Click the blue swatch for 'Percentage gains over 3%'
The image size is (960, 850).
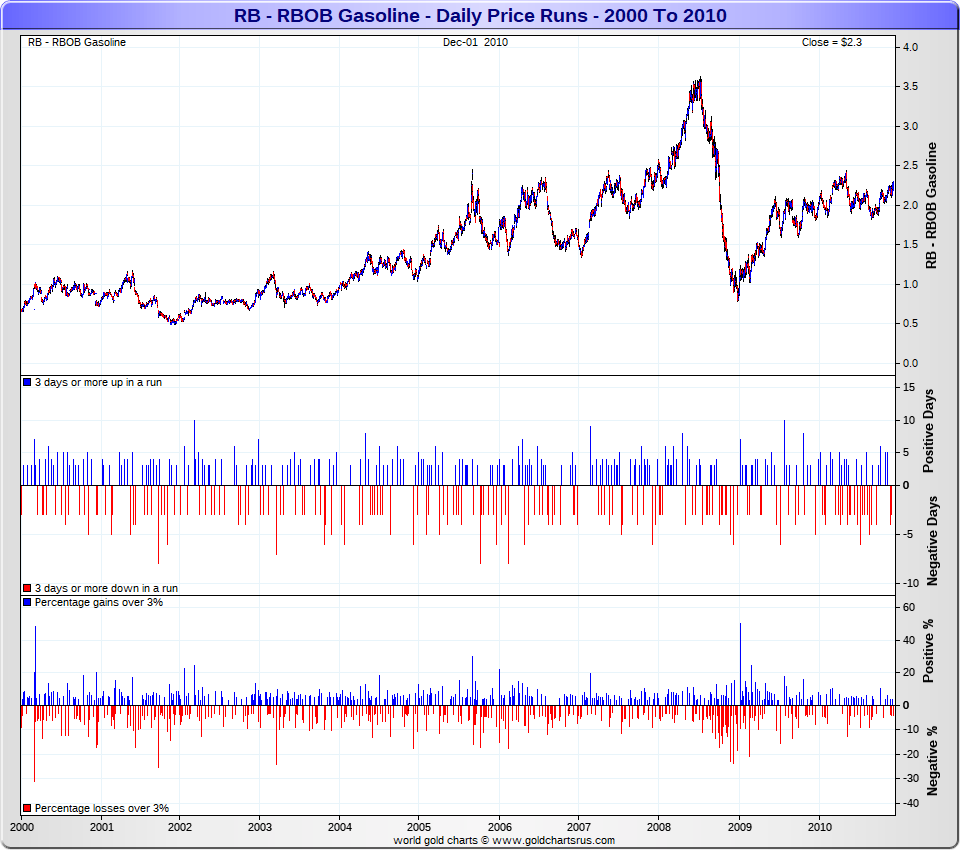27,602
